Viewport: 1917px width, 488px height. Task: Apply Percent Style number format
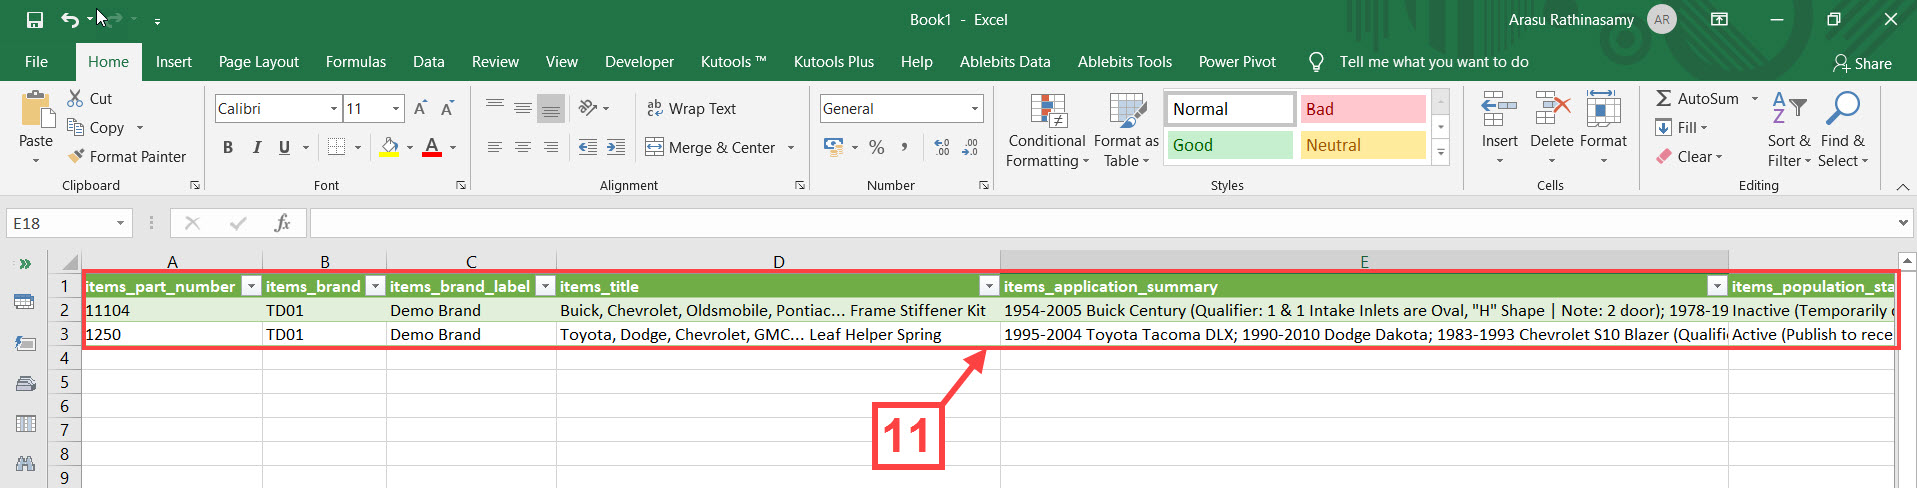point(877,147)
